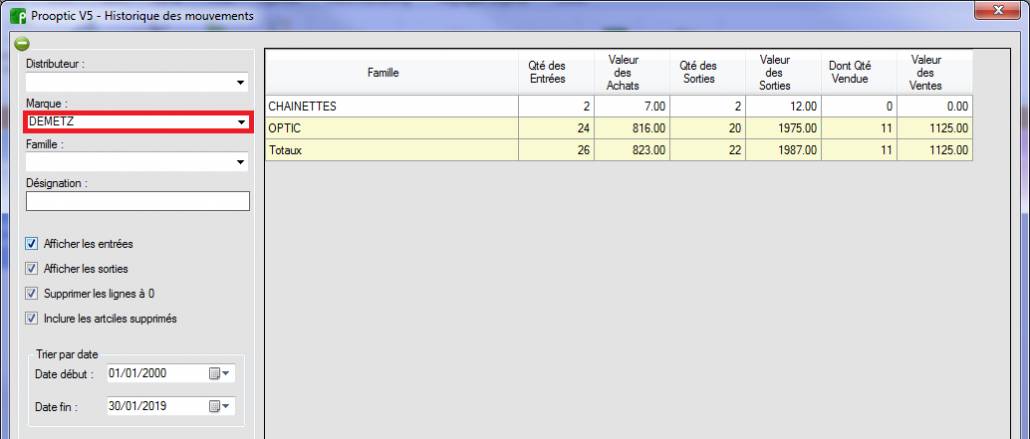This screenshot has height=439, width=1030.
Task: Select the CHAINETTES row
Action: [619, 106]
